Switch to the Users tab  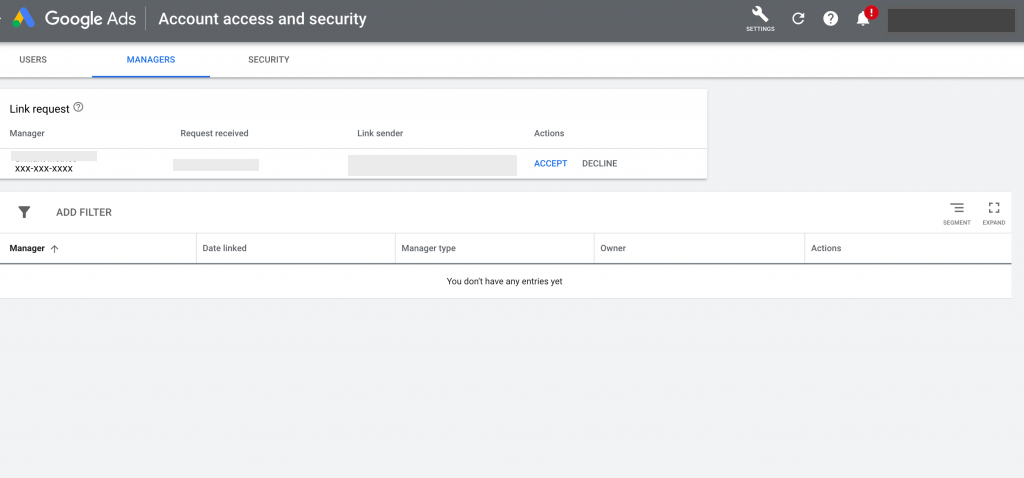pyautogui.click(x=33, y=59)
